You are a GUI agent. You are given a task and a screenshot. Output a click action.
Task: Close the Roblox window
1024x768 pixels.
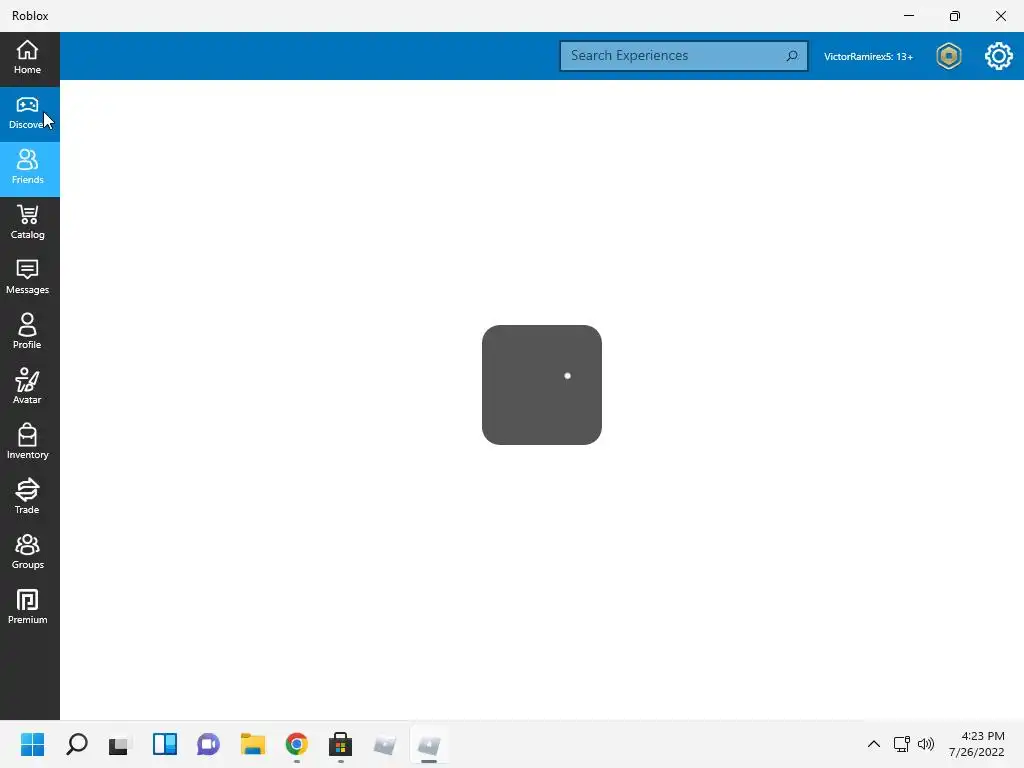1000,16
